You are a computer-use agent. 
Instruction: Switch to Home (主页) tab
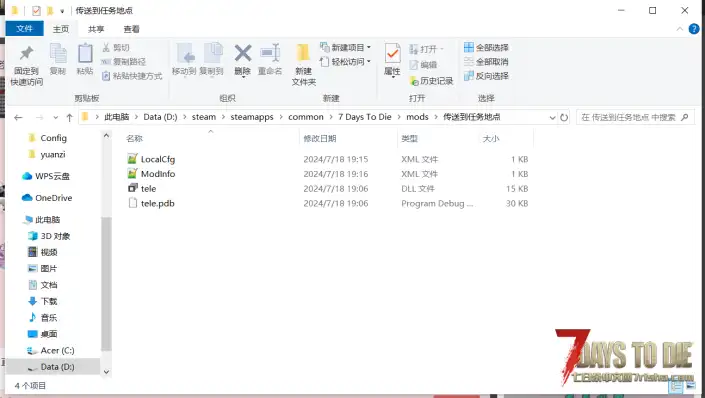pos(61,29)
